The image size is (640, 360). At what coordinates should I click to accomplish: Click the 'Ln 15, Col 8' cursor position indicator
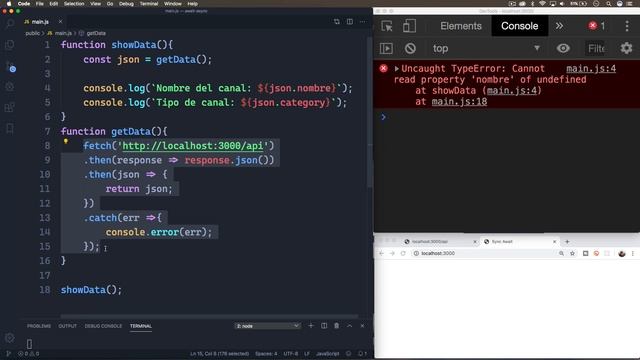coord(220,354)
